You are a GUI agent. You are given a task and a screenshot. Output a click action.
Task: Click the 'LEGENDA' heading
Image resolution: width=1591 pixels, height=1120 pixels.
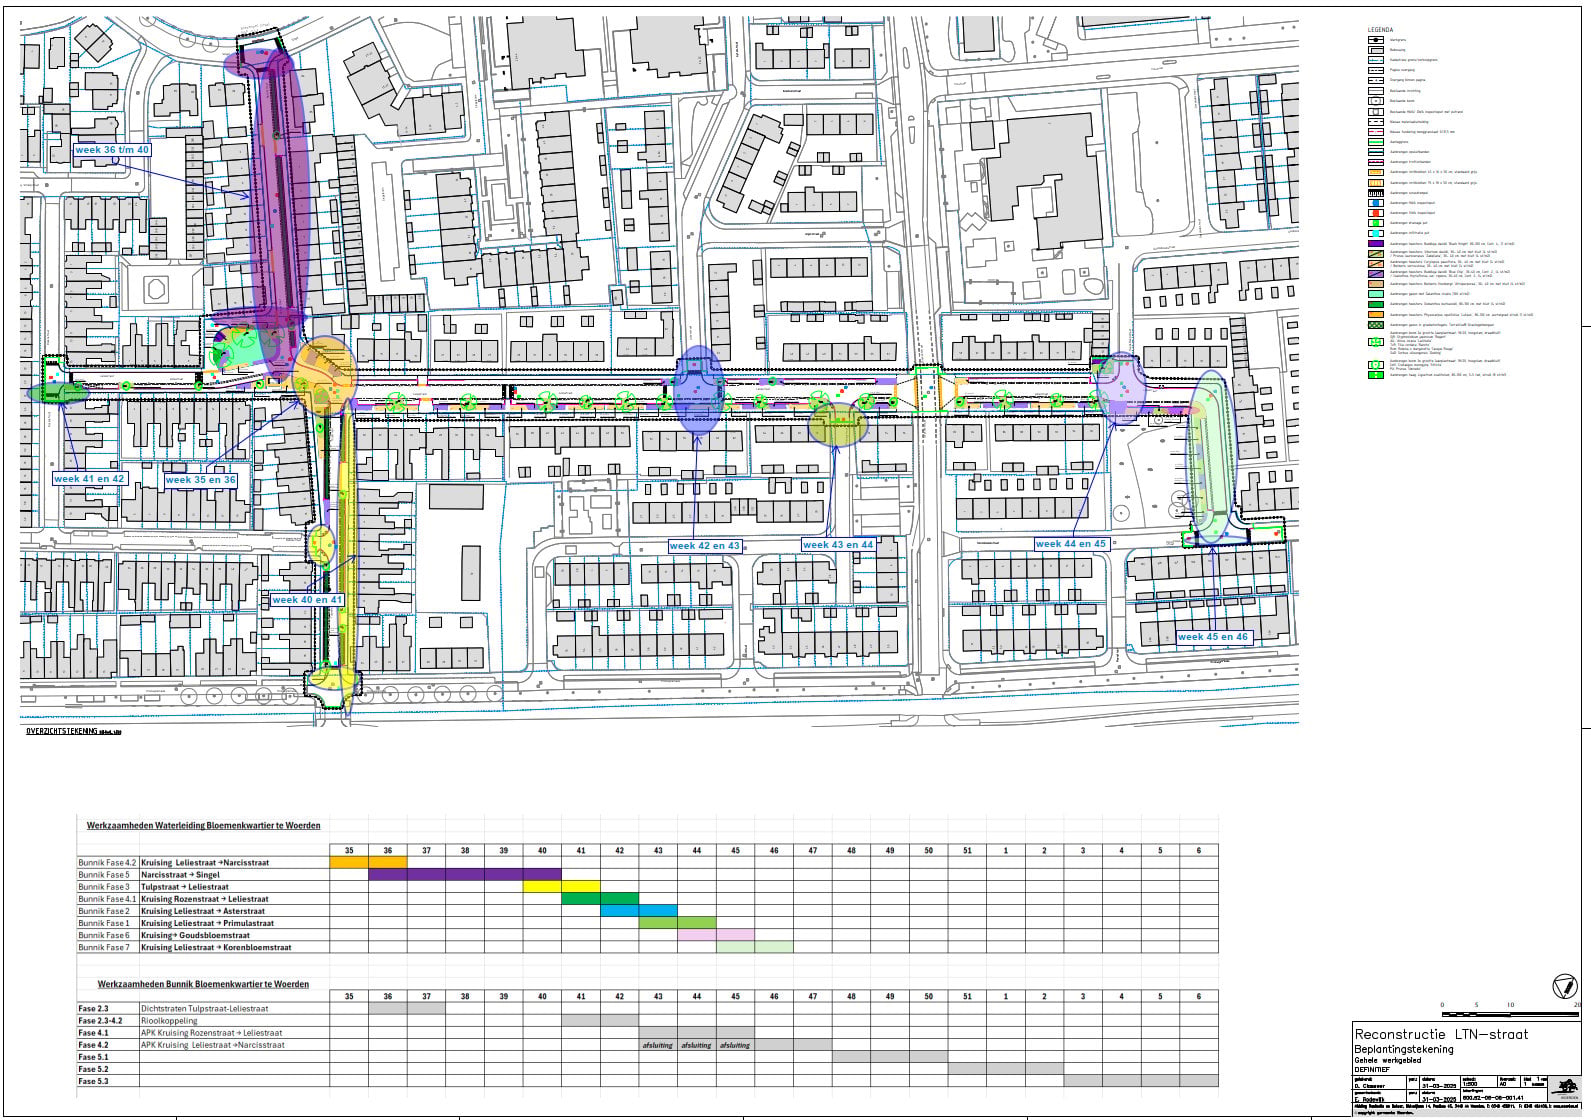tap(1380, 30)
